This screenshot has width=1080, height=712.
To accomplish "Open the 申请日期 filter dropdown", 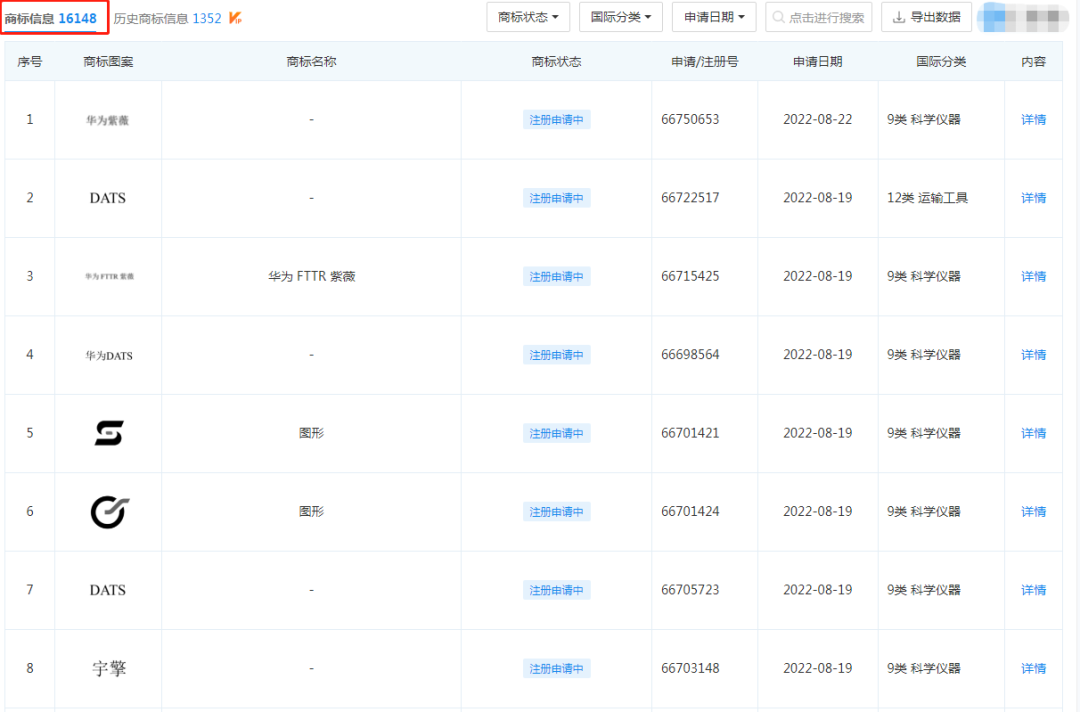I will (714, 17).
